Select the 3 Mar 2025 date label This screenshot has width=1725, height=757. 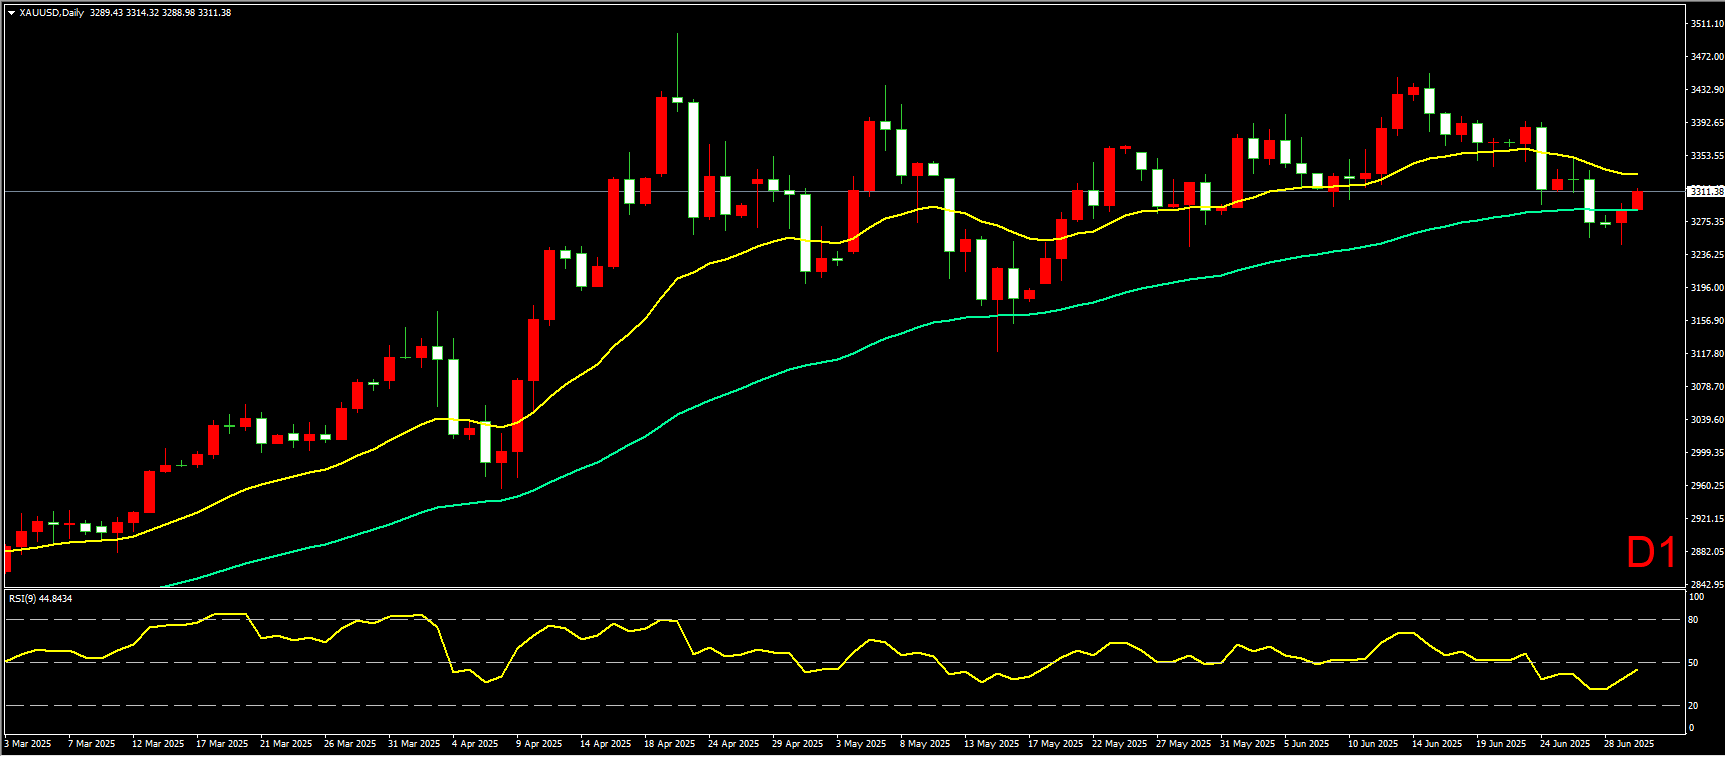(x=28, y=743)
